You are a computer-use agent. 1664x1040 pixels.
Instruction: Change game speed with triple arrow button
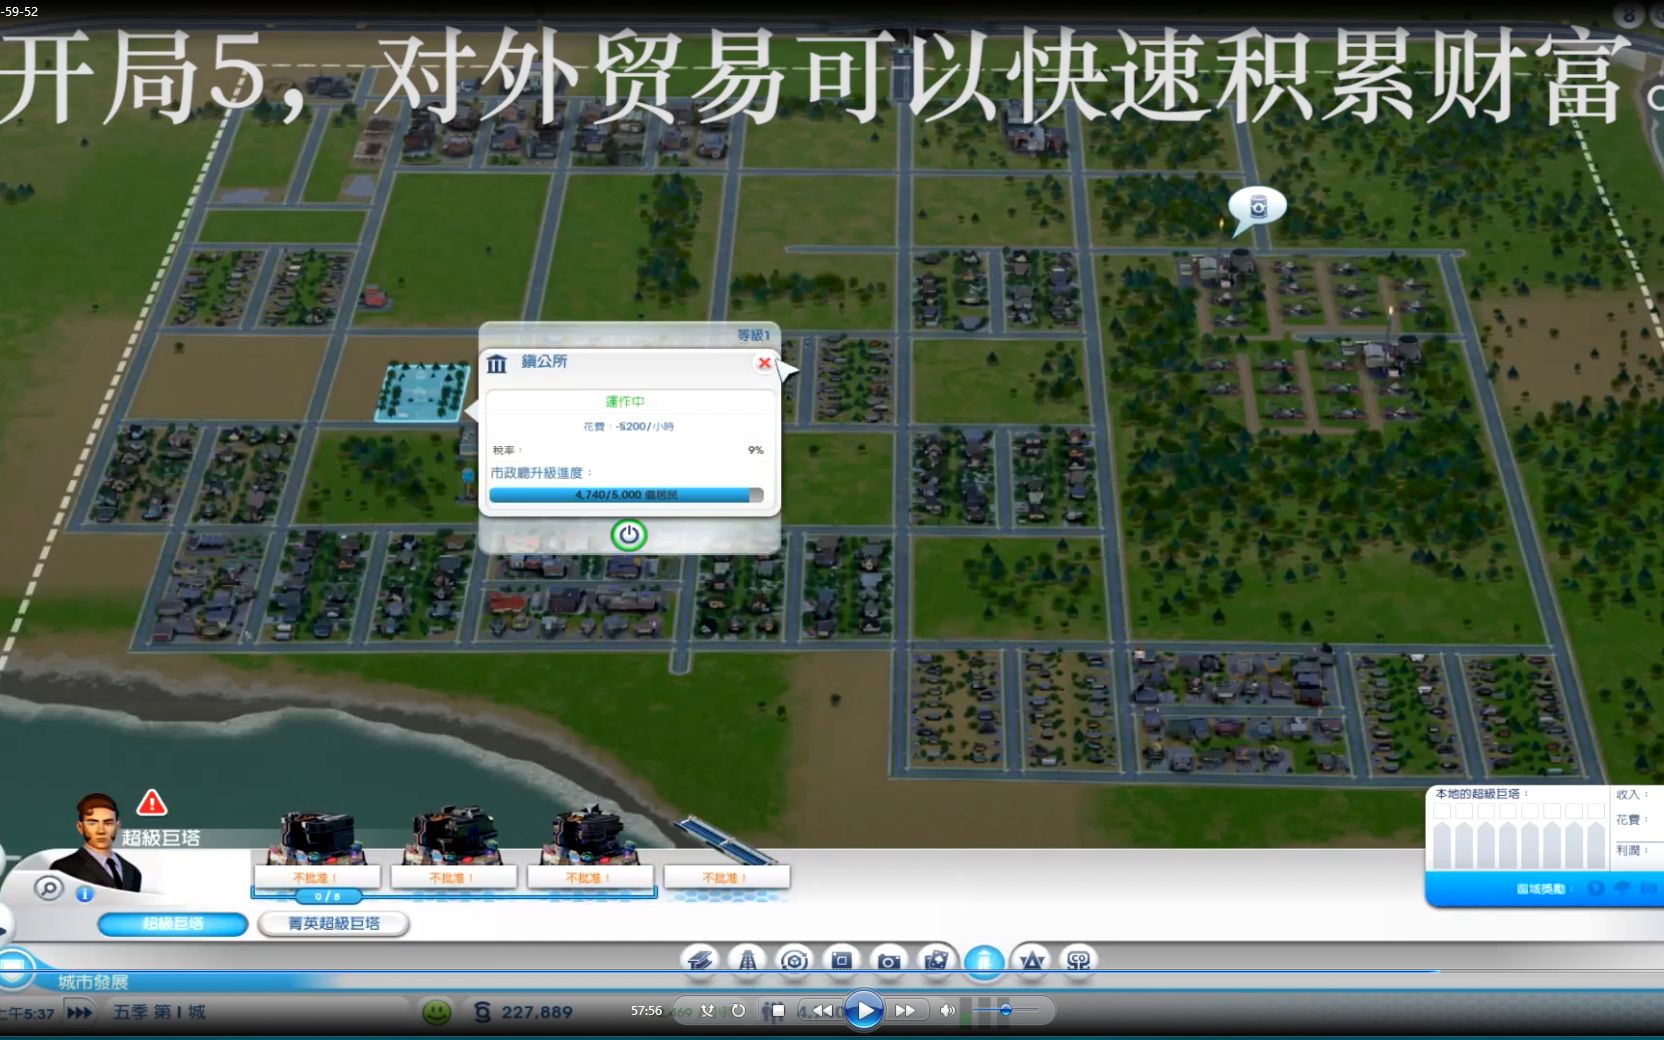(x=79, y=1012)
